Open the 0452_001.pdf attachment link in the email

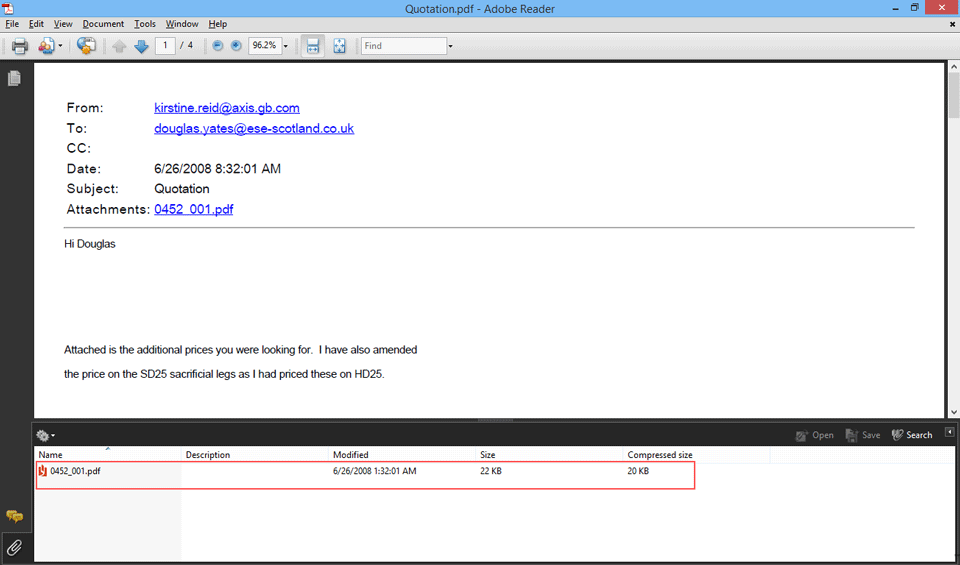[193, 209]
